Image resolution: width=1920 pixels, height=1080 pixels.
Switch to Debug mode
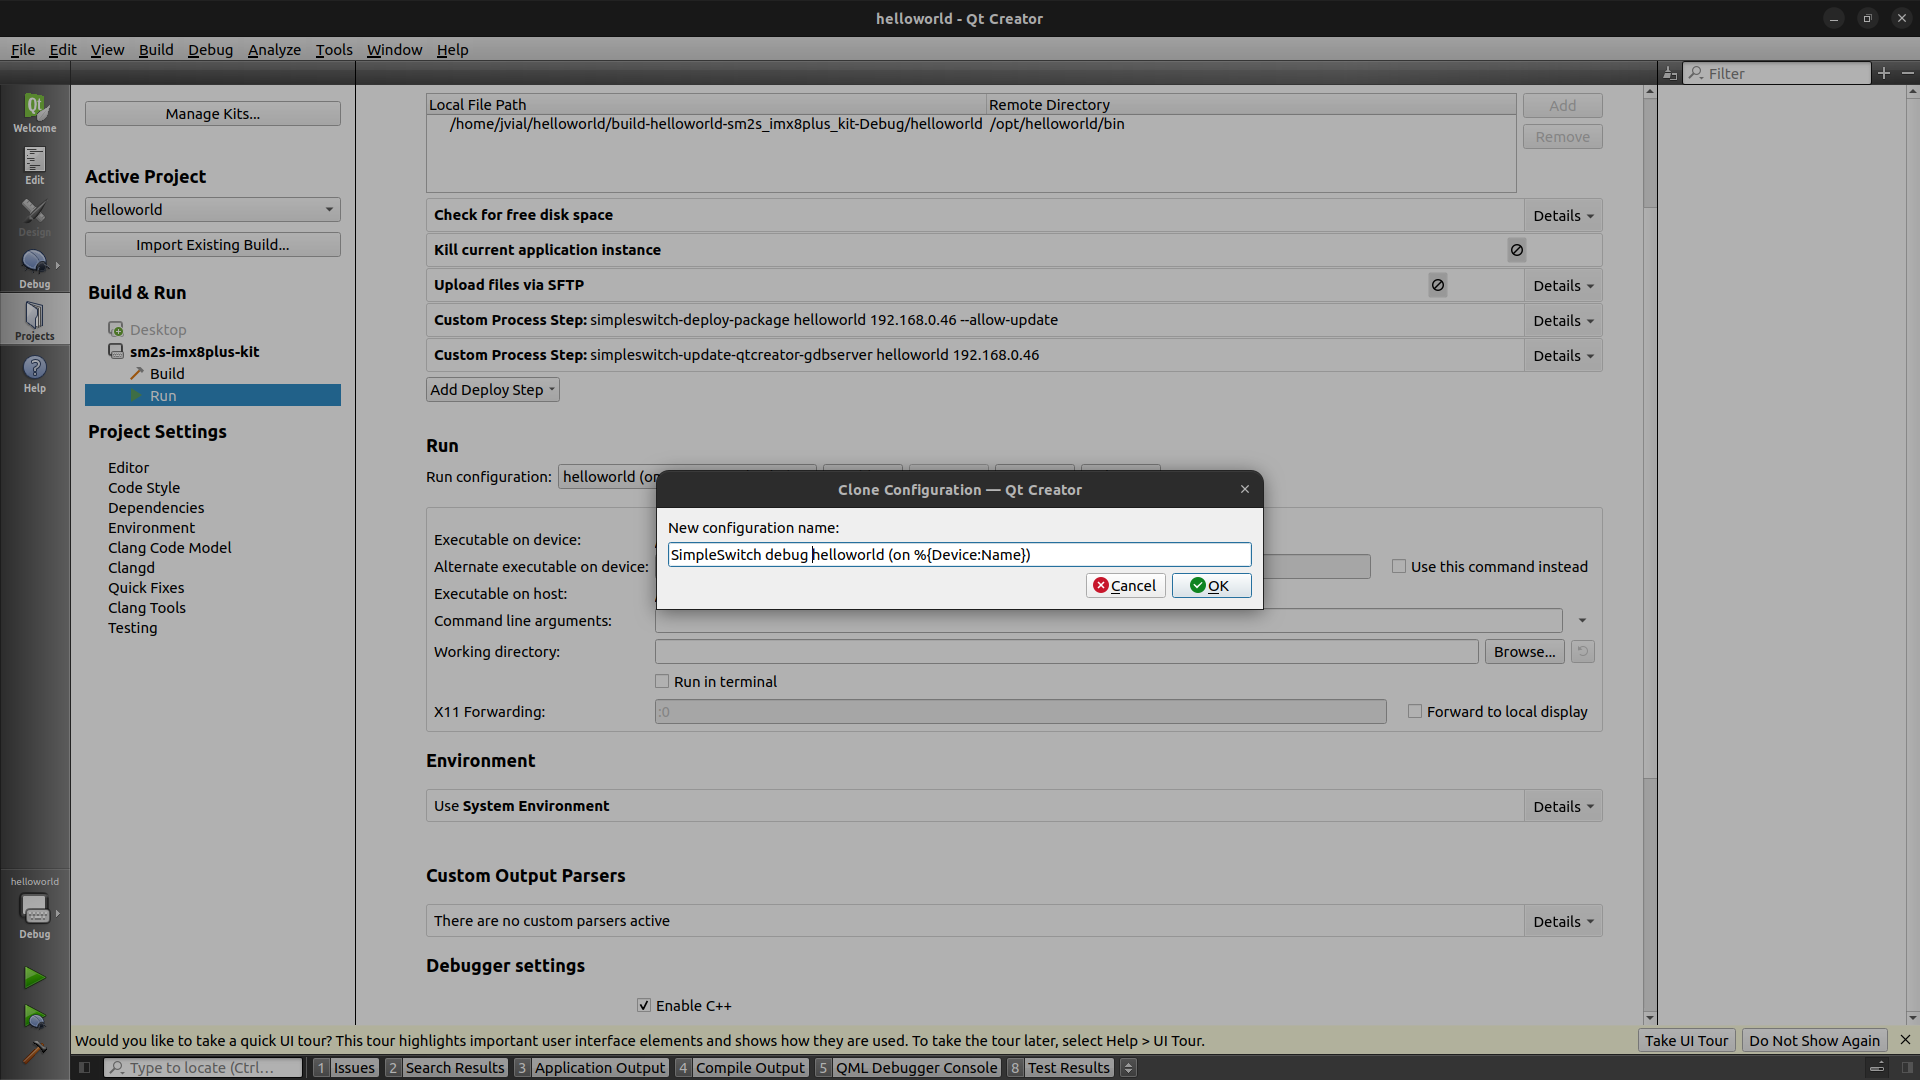[34, 265]
